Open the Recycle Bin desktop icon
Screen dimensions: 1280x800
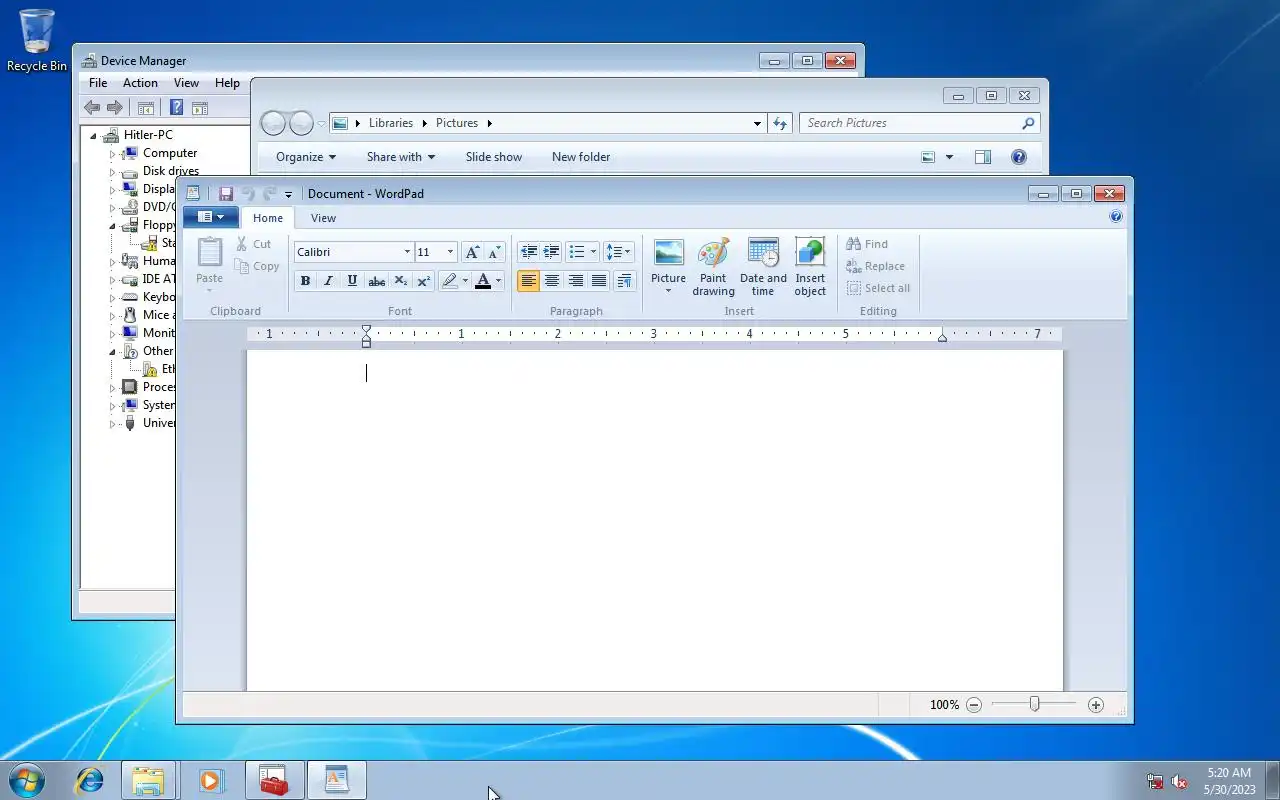37,41
